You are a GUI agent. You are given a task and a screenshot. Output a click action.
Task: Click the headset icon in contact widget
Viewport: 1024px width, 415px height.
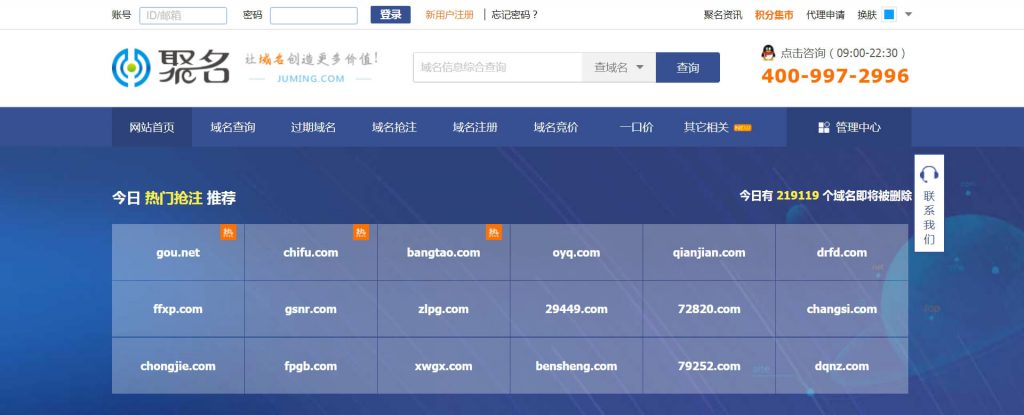coord(929,174)
